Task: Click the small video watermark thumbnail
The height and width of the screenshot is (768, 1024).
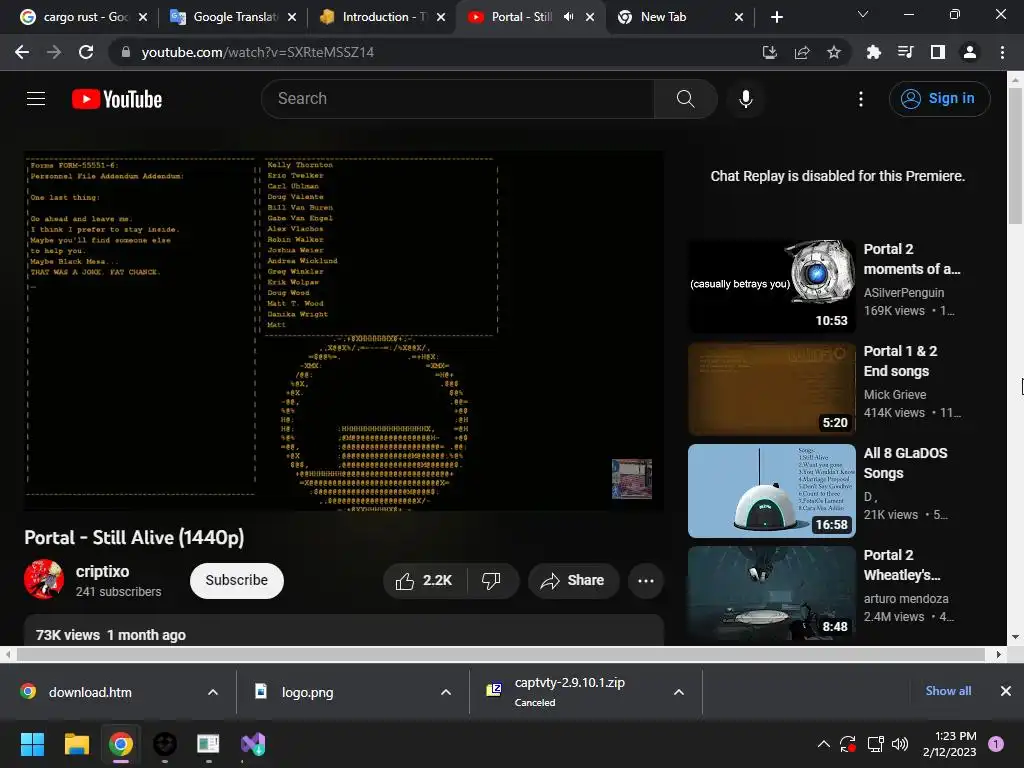Action: tap(632, 479)
